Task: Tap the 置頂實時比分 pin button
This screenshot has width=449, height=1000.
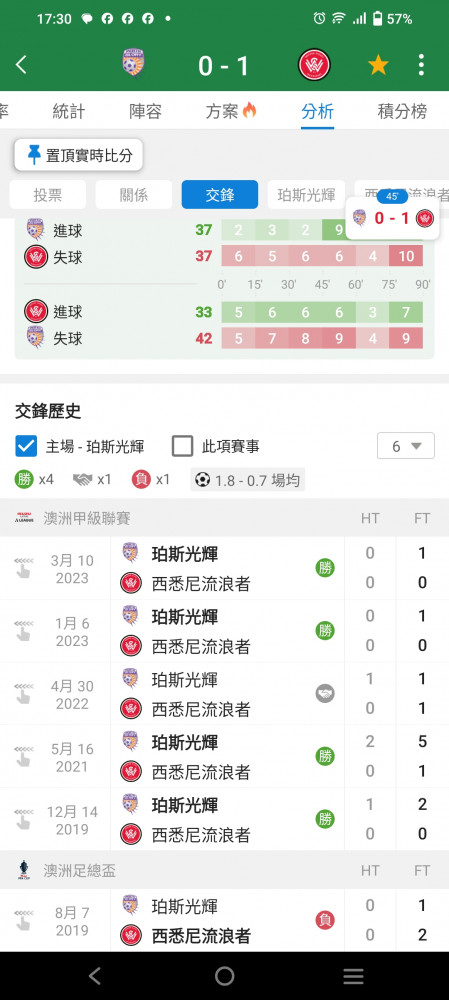Action: tap(78, 155)
